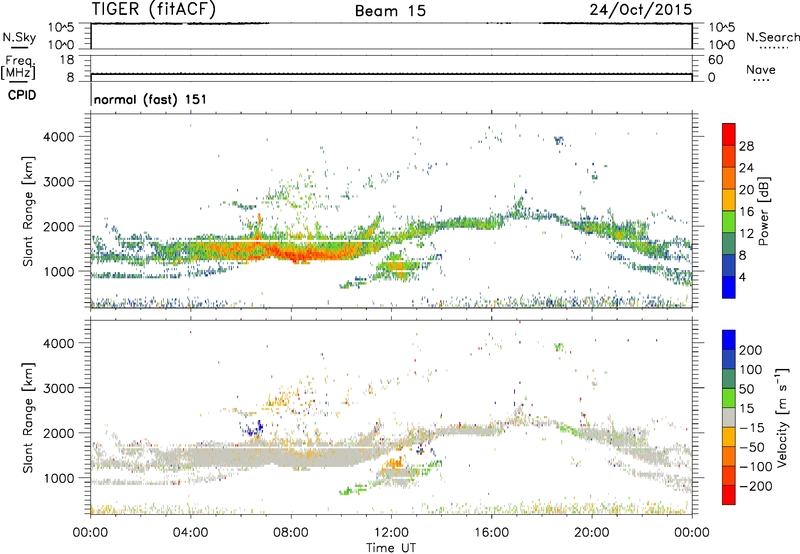Click 'Slant Range [km]' title of the power panel
This screenshot has width=800, height=554.
click(x=28, y=211)
